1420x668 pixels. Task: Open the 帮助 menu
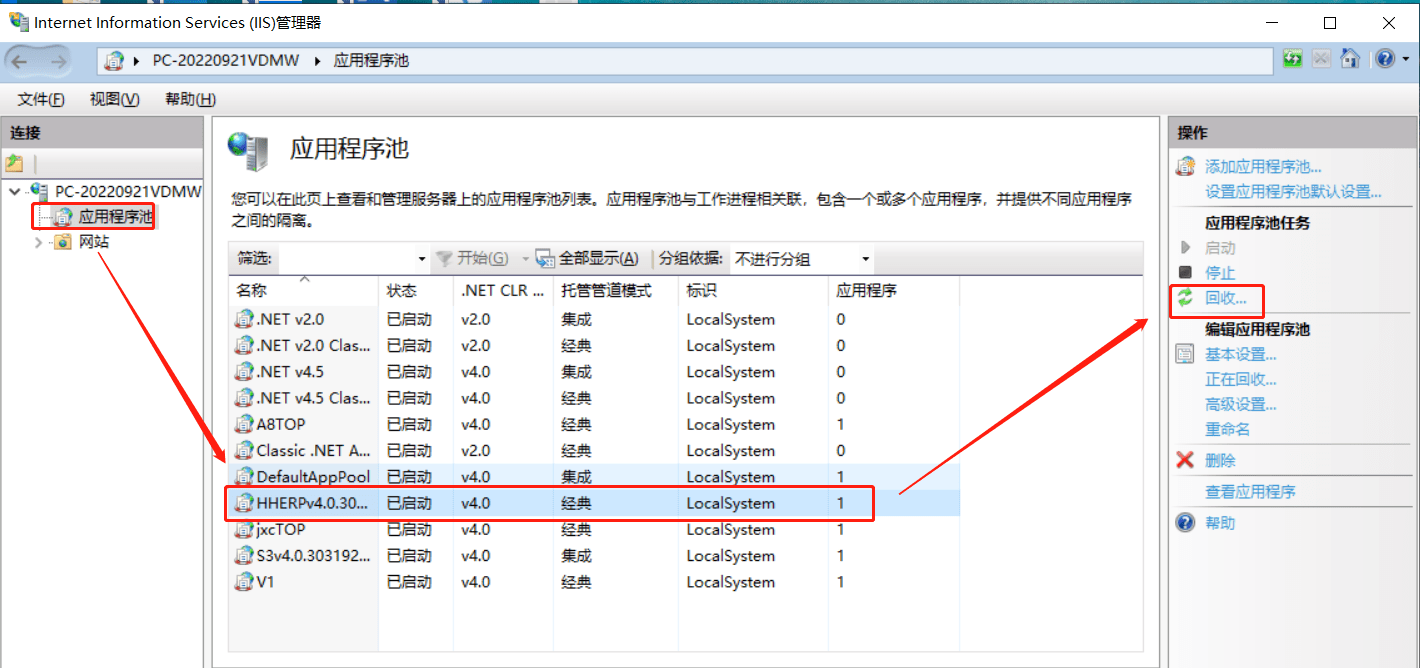coord(190,99)
